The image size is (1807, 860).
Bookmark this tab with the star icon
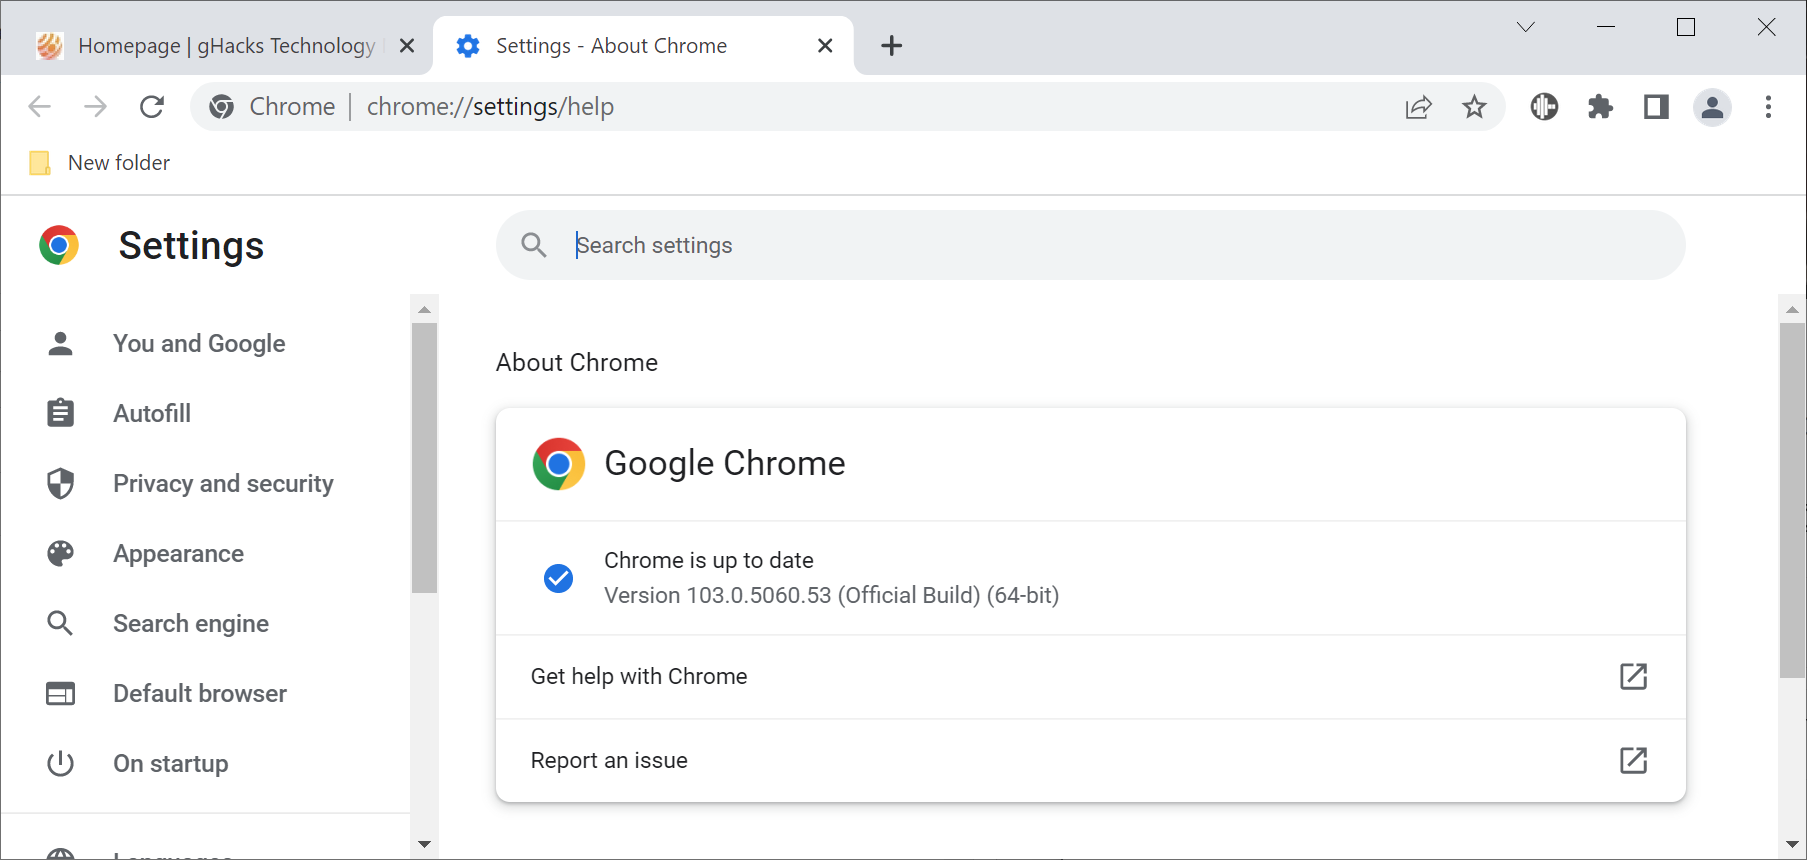tap(1474, 107)
